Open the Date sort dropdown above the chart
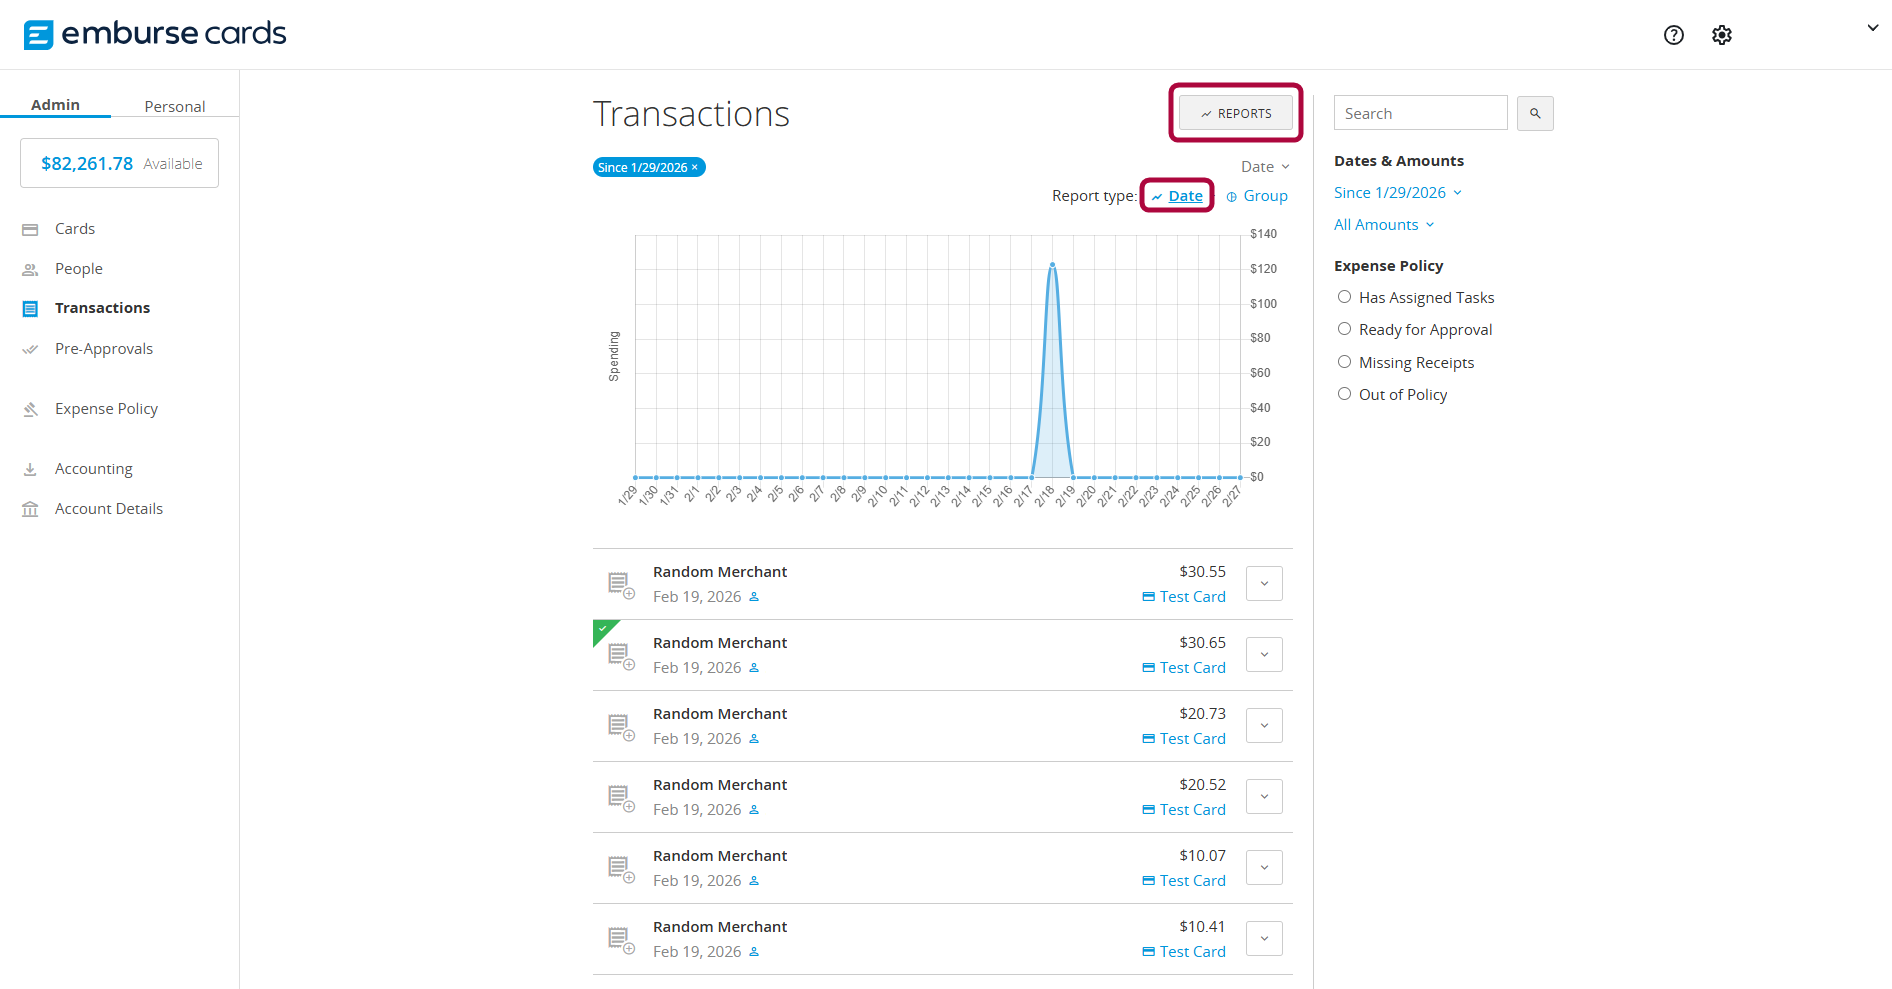 tap(1265, 167)
